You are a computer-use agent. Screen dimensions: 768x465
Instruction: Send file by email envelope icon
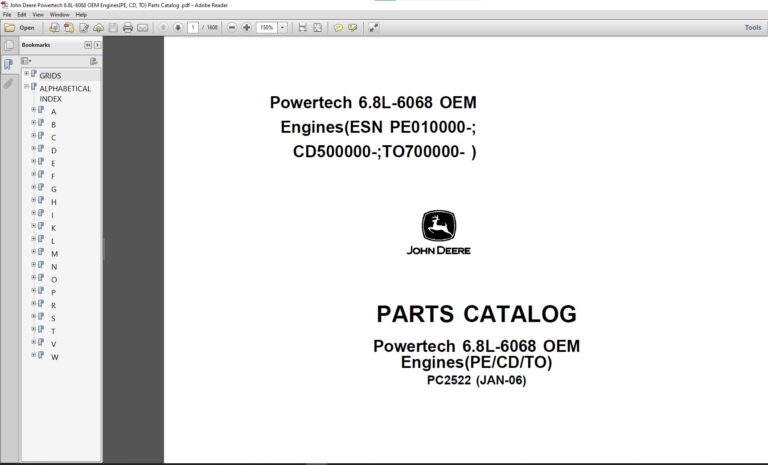[143, 28]
